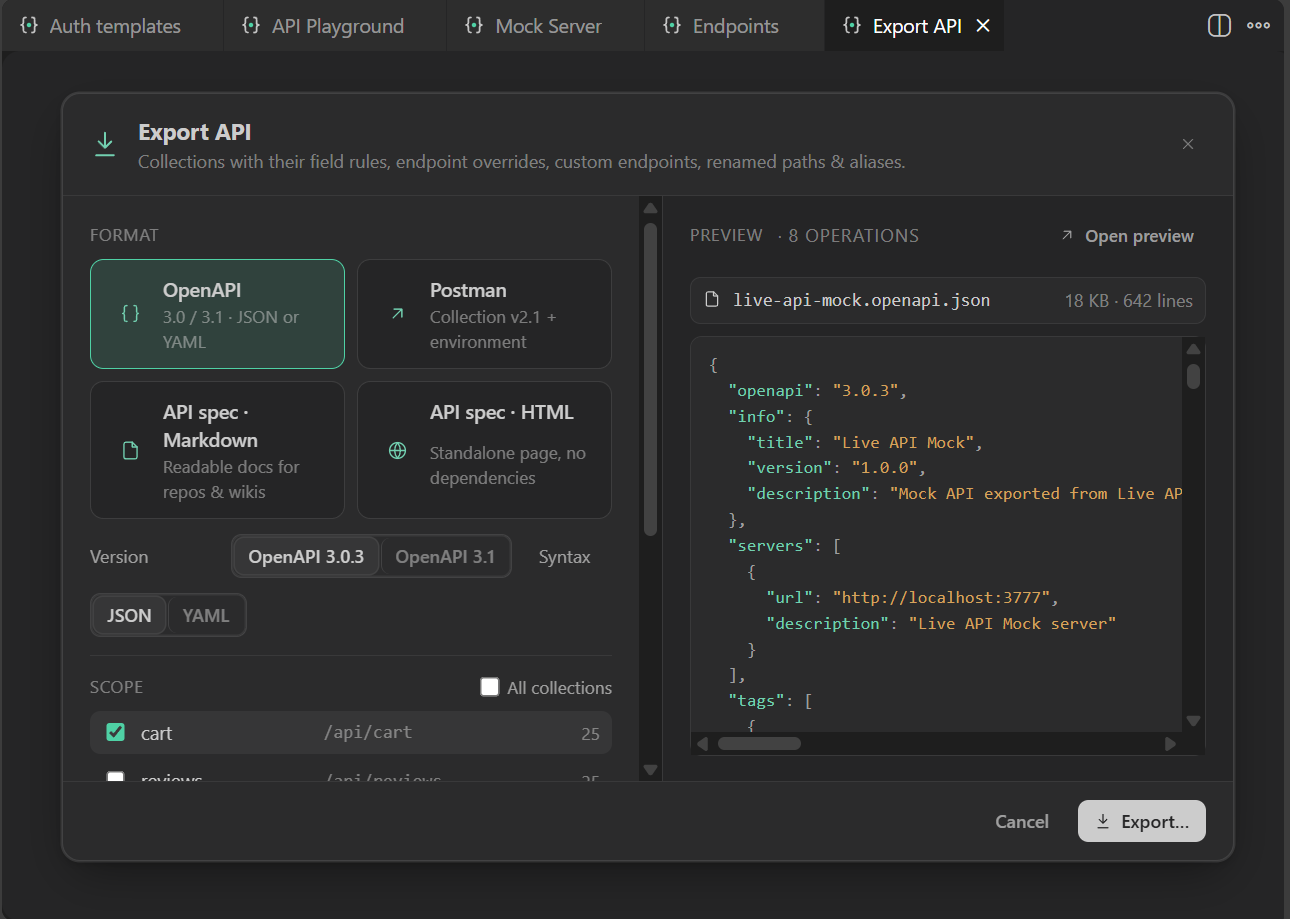Viewport: 1290px width, 919px height.
Task: Close the Export API tab
Action: click(x=983, y=26)
